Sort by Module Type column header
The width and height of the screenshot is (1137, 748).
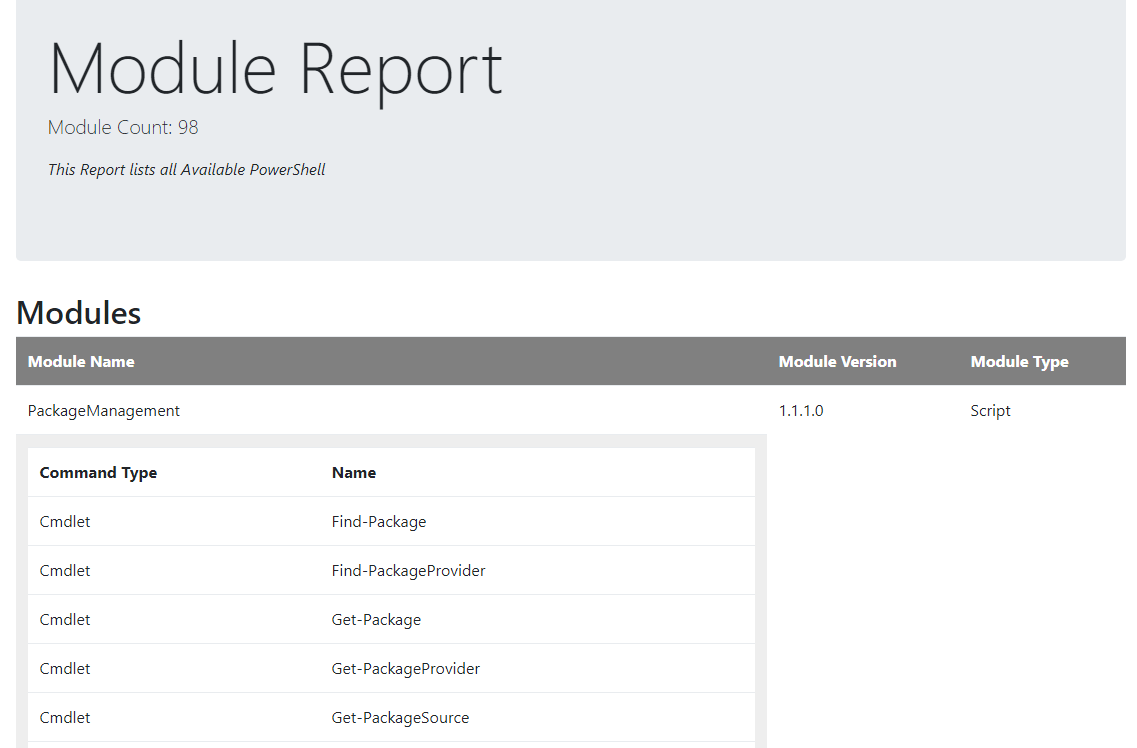[x=1019, y=361]
